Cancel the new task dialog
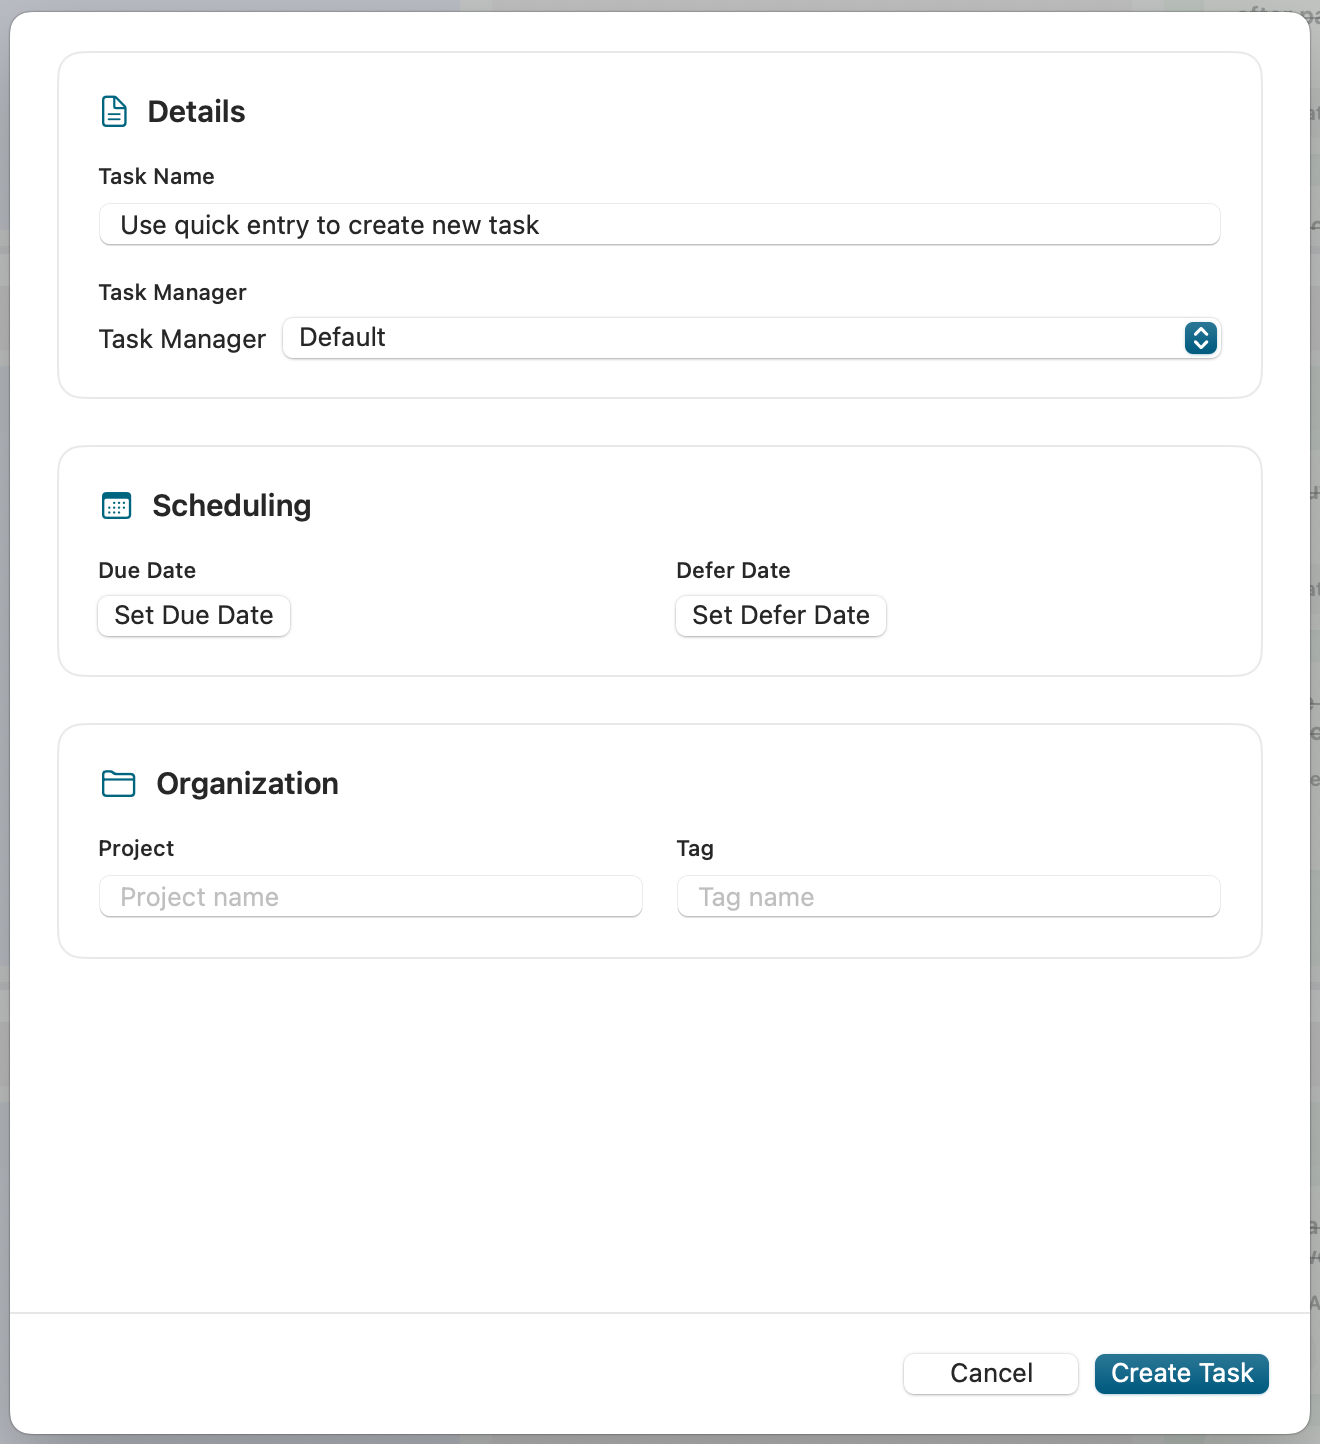This screenshot has width=1320, height=1444. point(991,1373)
